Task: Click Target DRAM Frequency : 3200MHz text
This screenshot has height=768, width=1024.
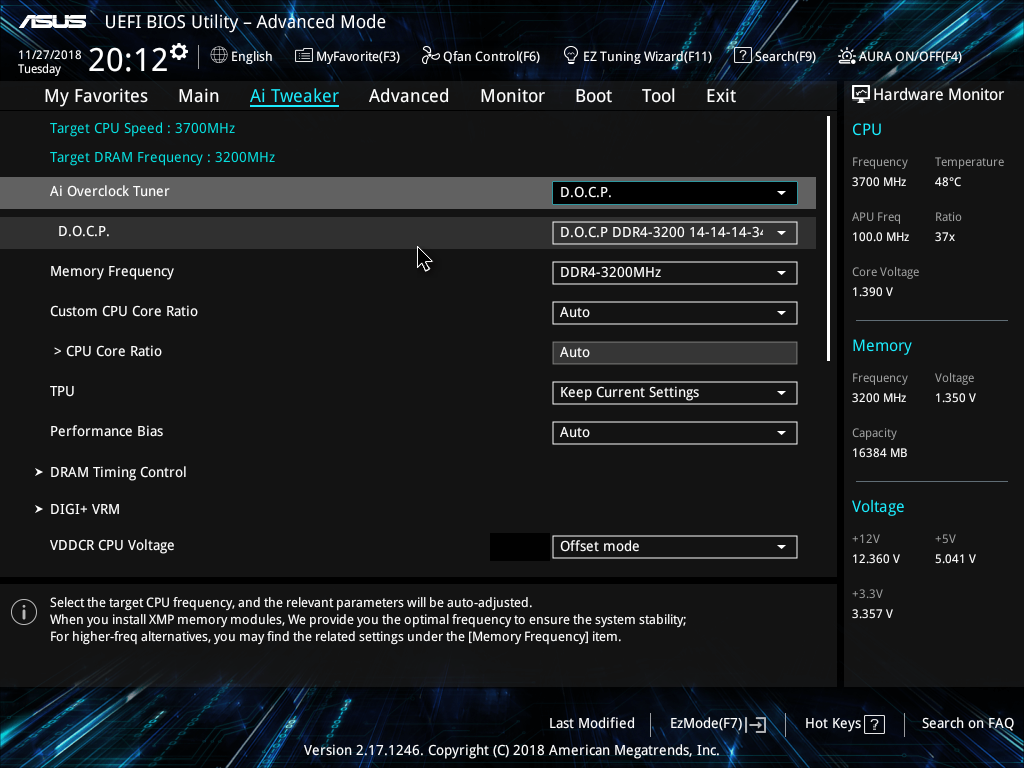Action: coord(163,157)
